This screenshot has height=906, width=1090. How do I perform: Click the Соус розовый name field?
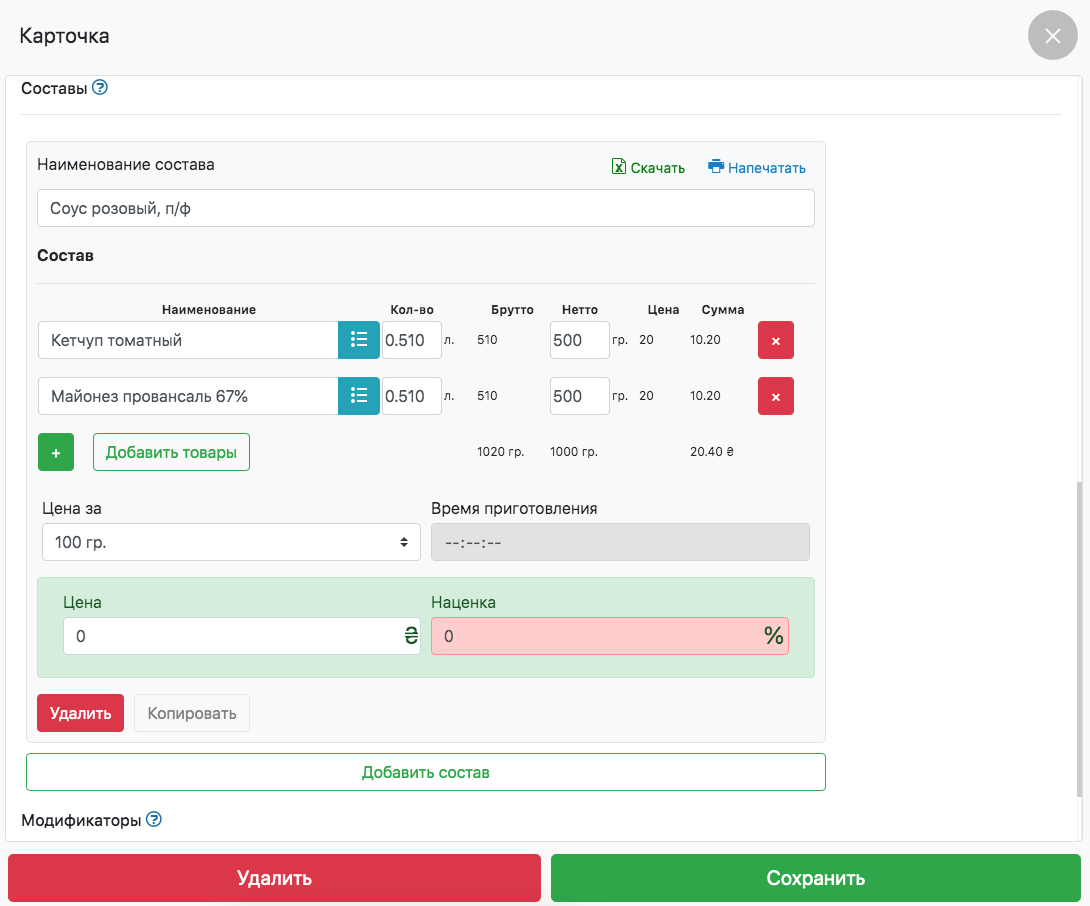[x=425, y=208]
